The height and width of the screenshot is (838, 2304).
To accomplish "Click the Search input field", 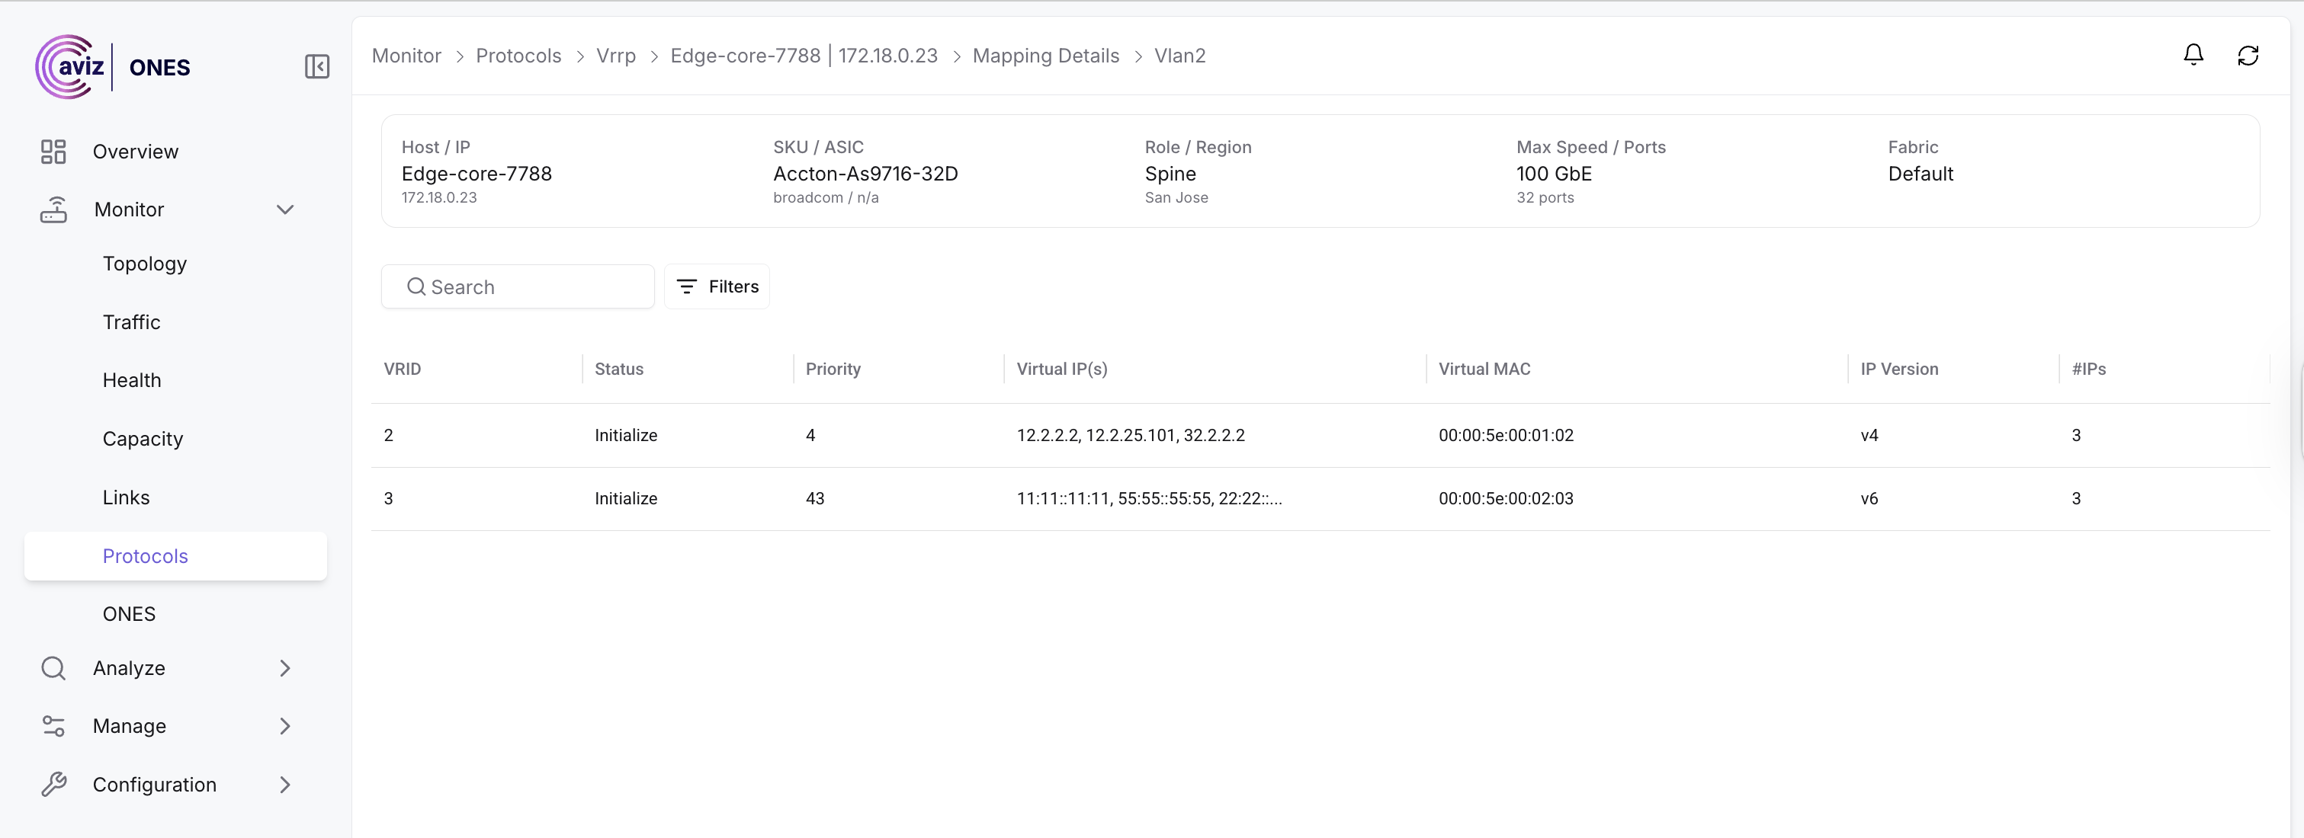I will tap(530, 287).
